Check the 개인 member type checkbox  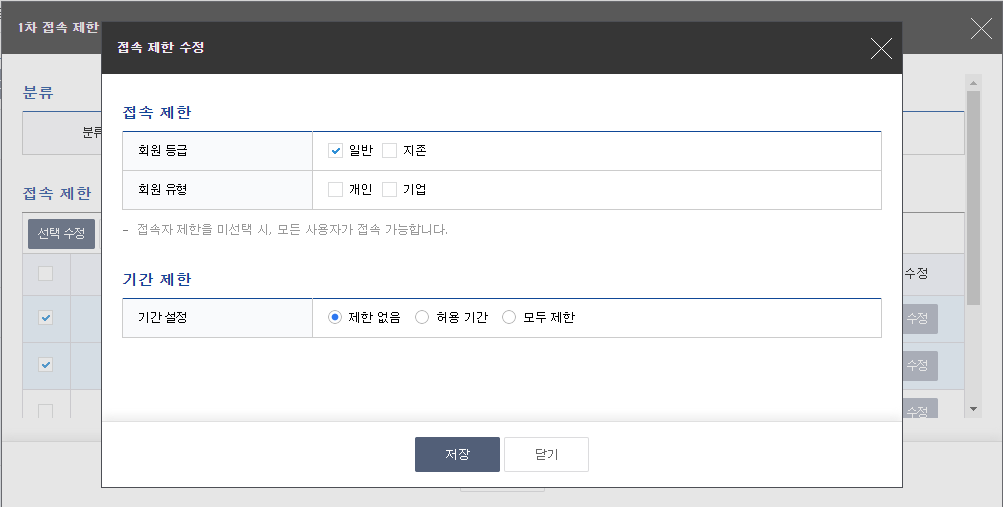[x=336, y=189]
